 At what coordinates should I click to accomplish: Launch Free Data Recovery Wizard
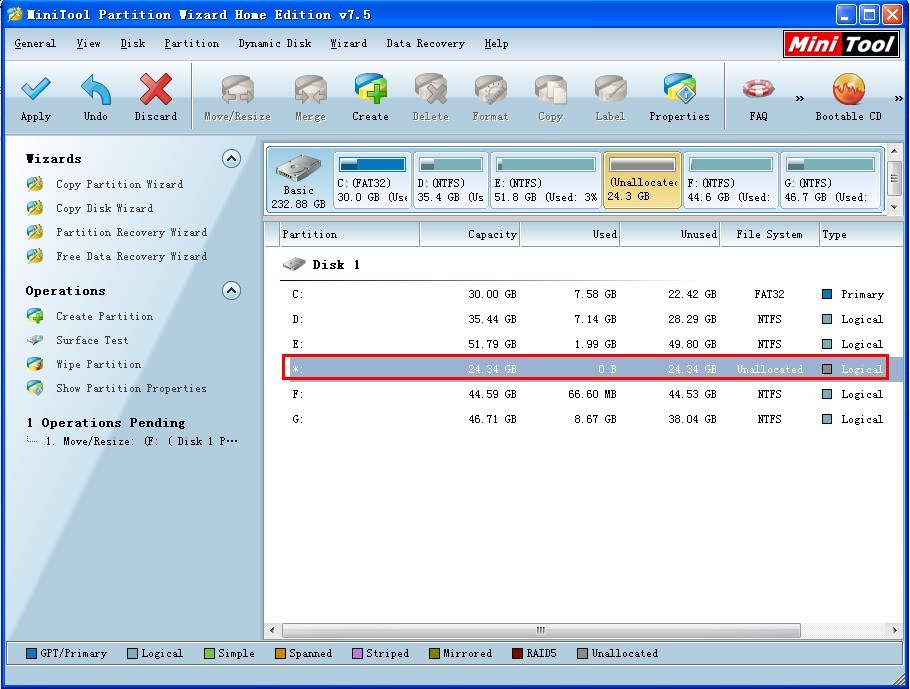pyautogui.click(x=131, y=256)
